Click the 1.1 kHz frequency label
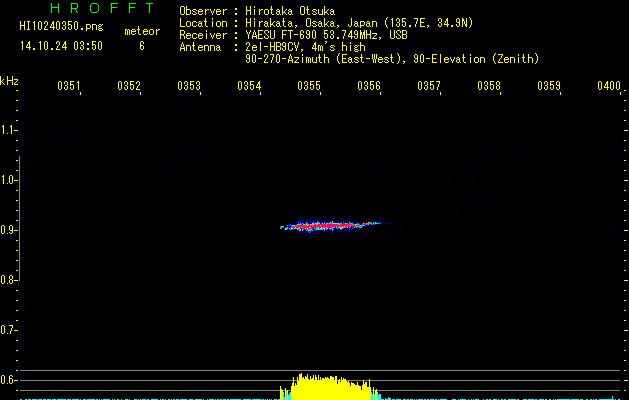 [x=8, y=130]
